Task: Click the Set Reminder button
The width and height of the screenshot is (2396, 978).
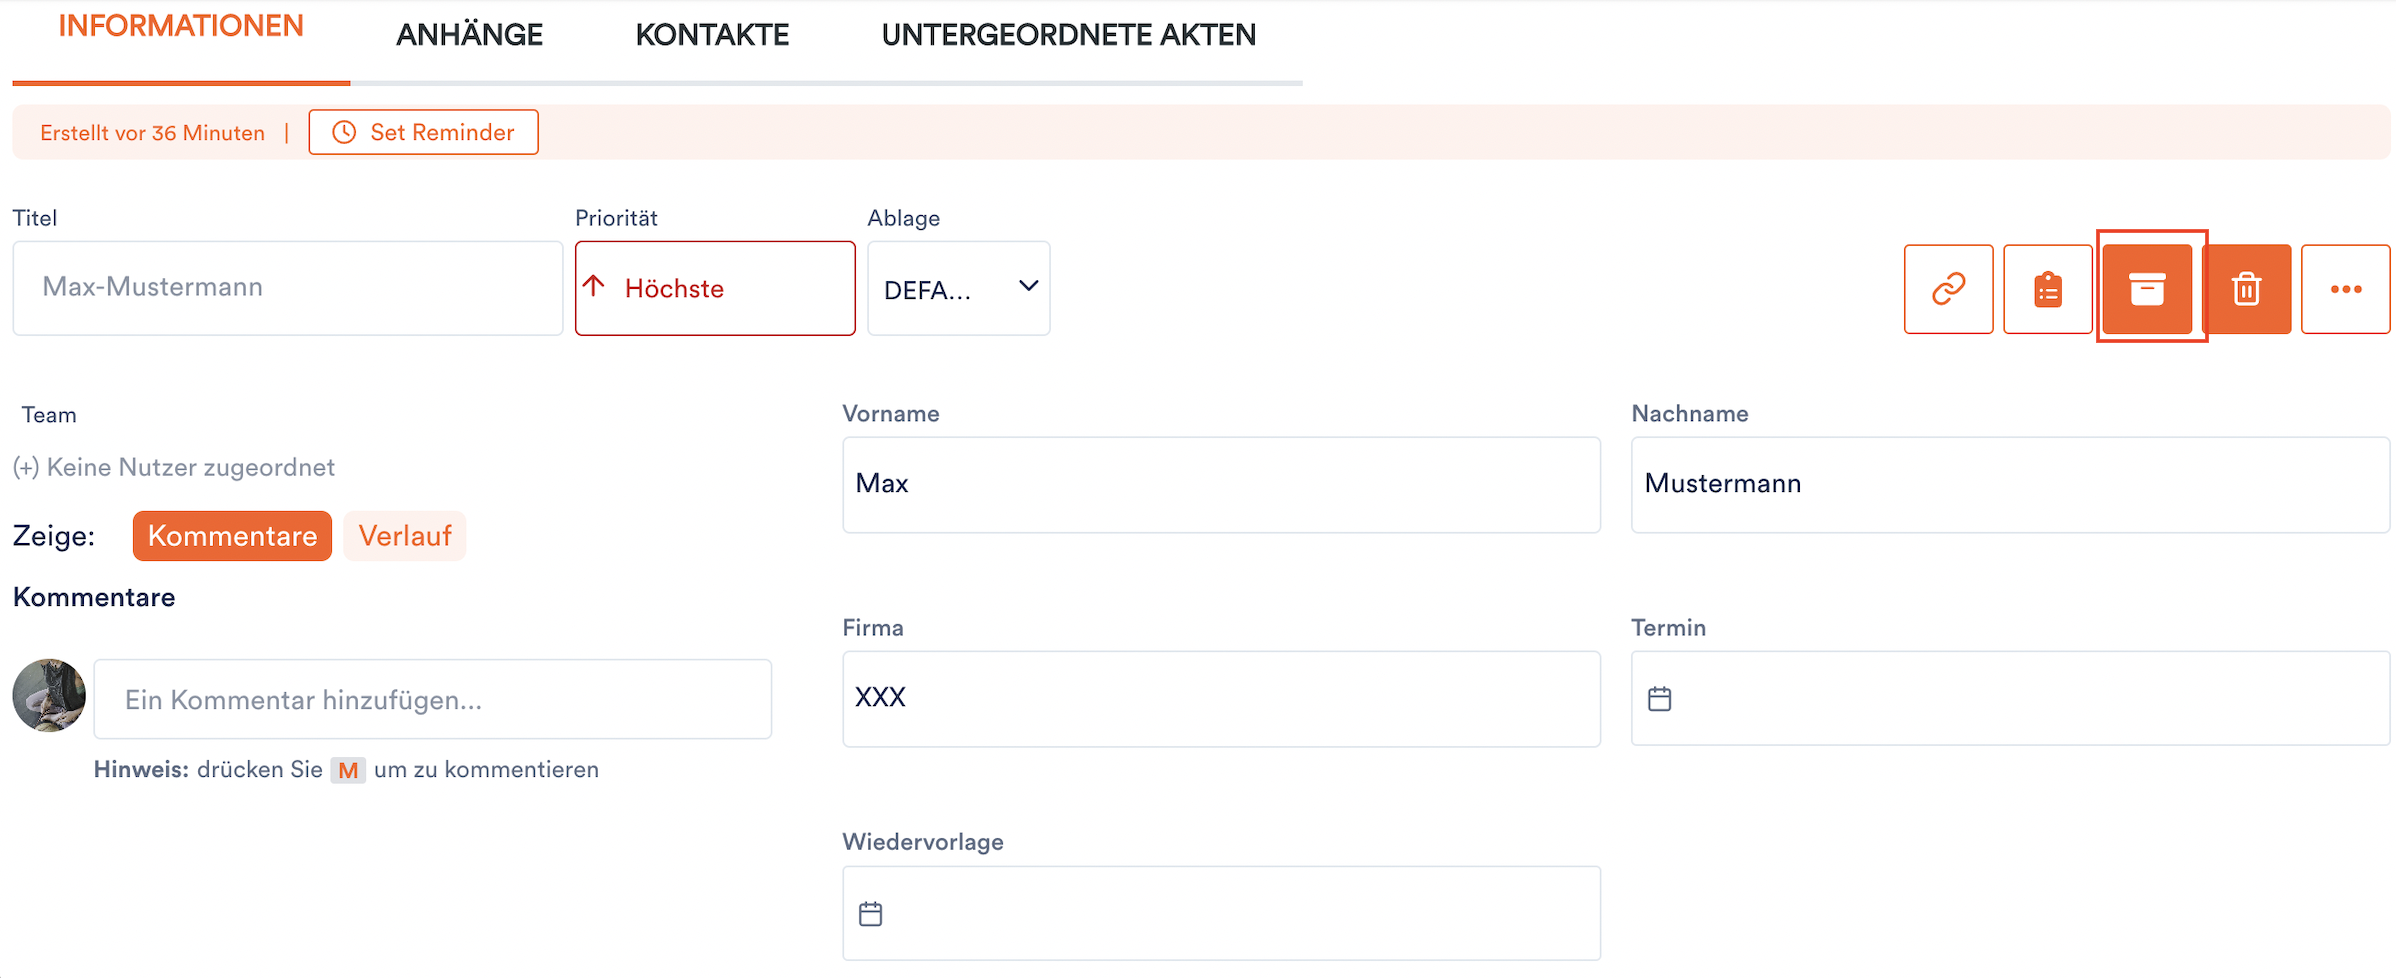Action: (423, 132)
